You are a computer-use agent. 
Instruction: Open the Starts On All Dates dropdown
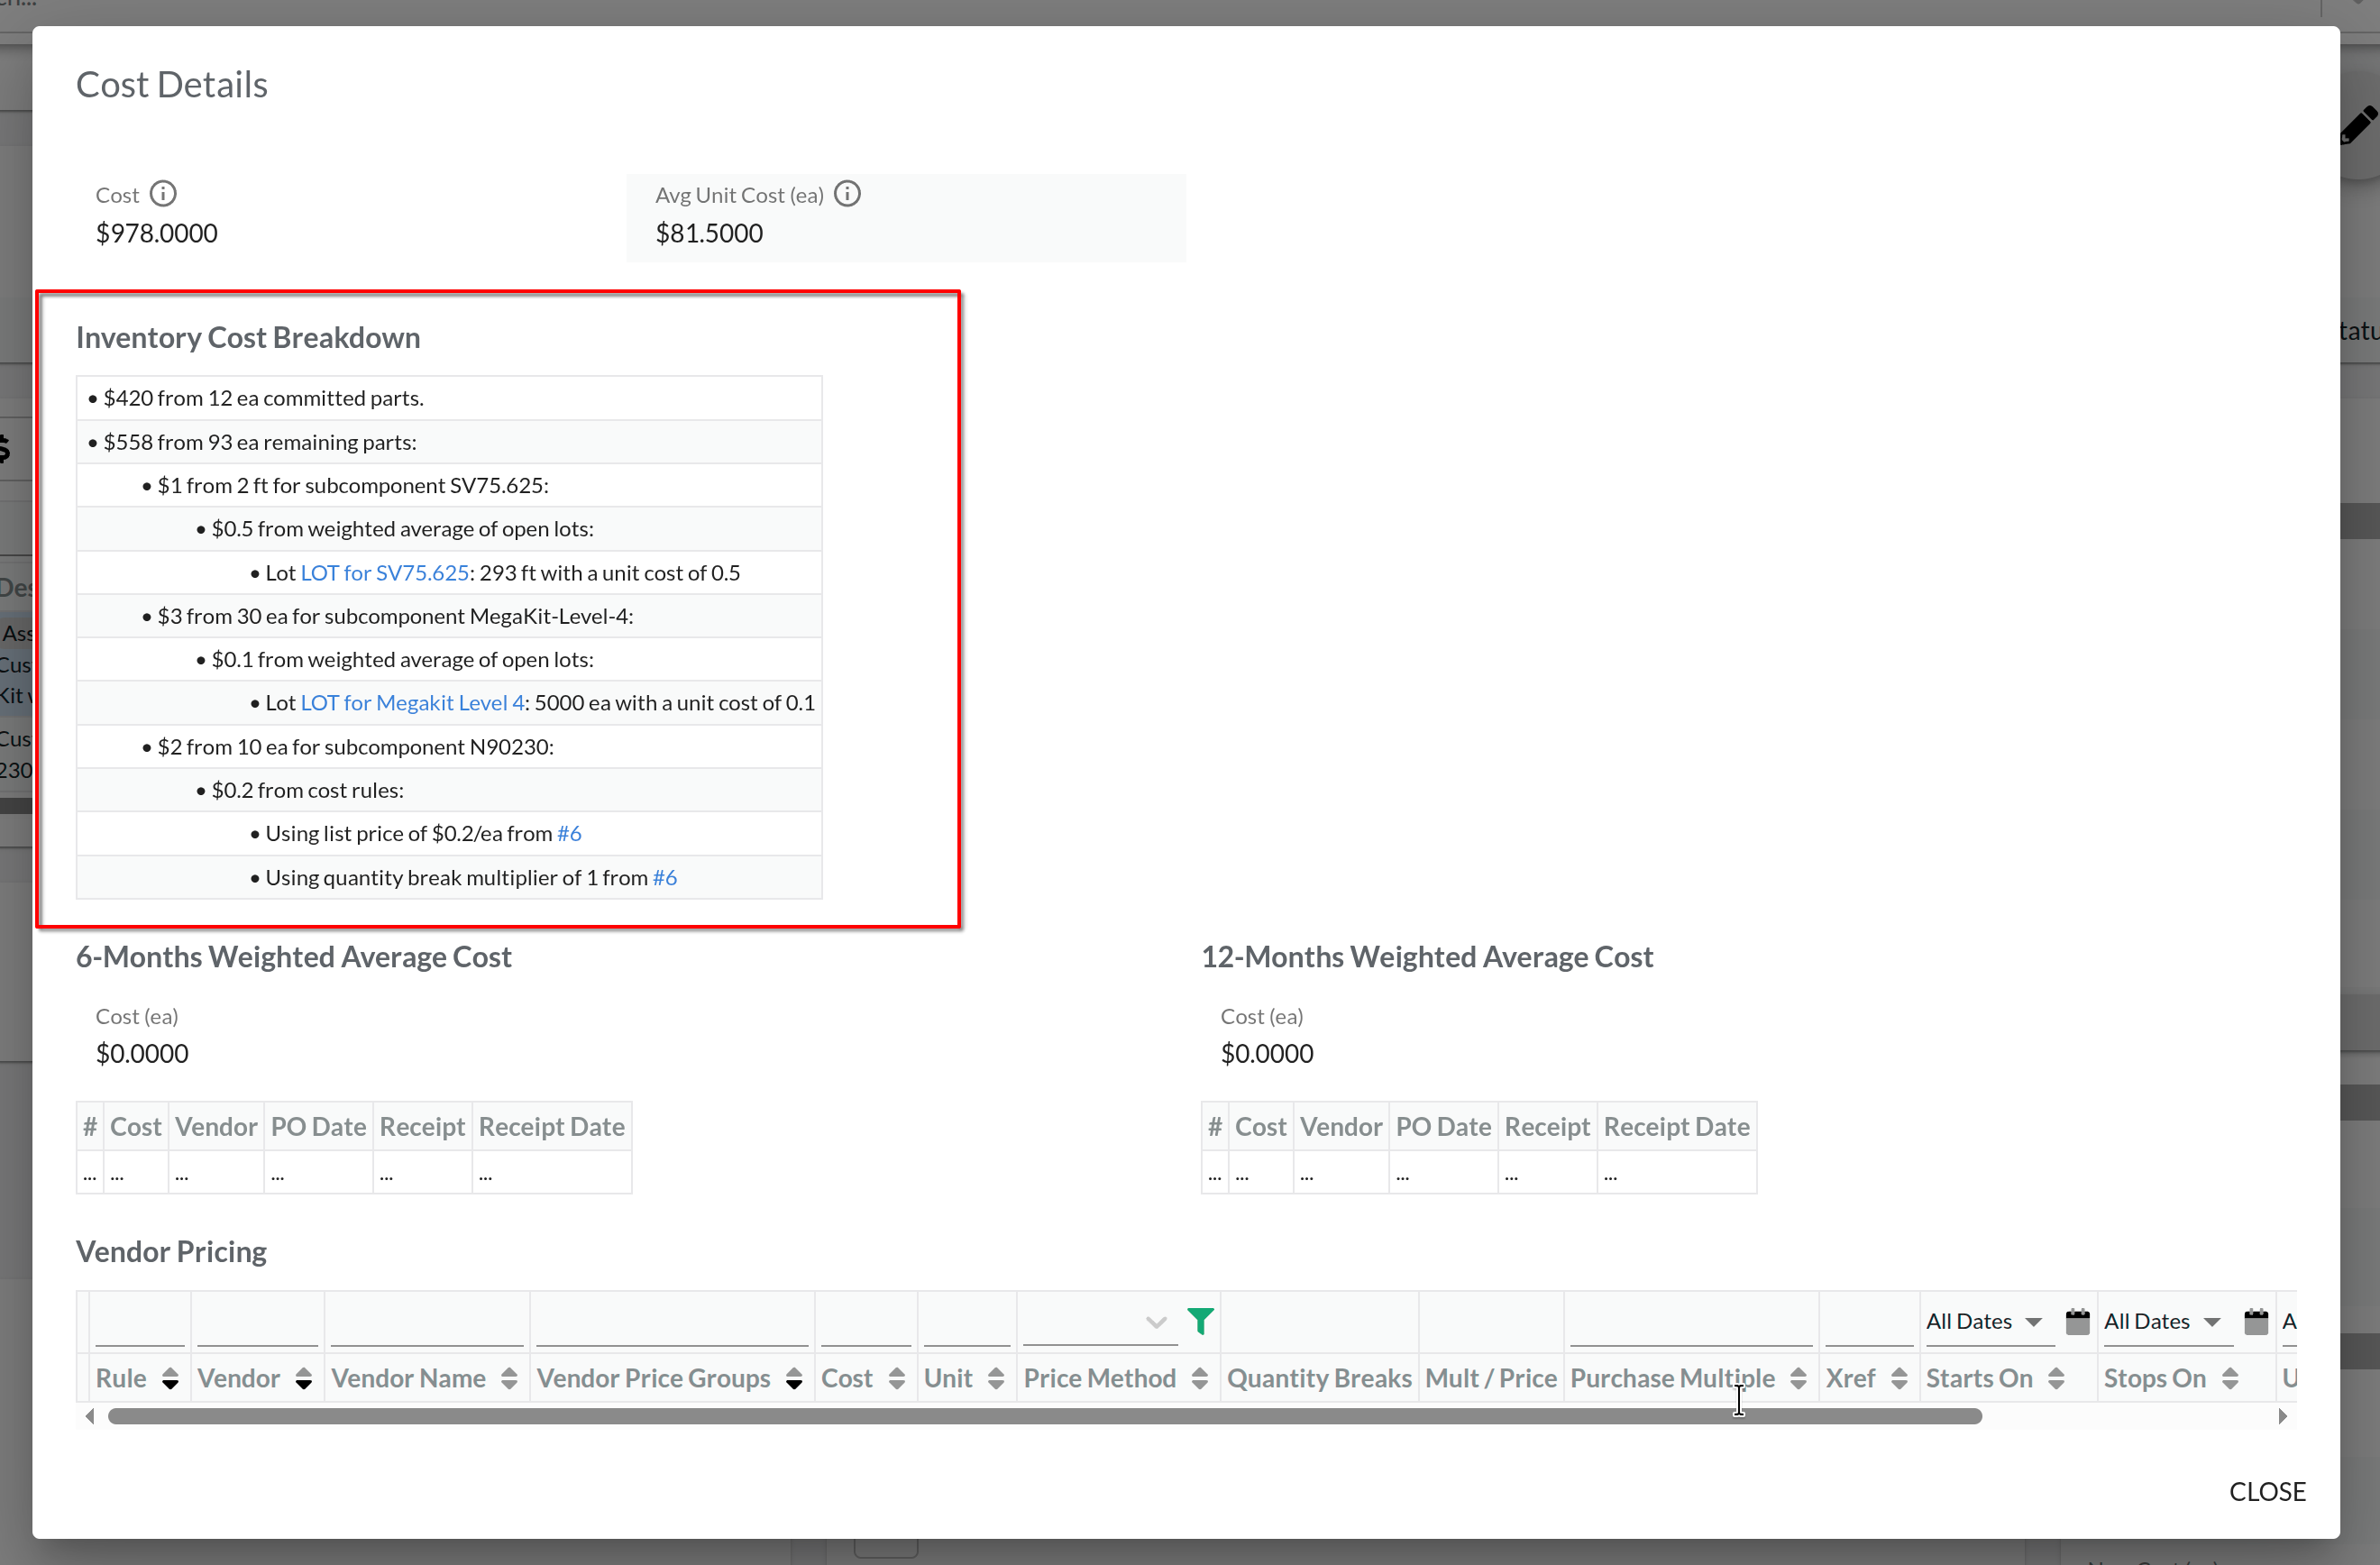coord(2033,1322)
